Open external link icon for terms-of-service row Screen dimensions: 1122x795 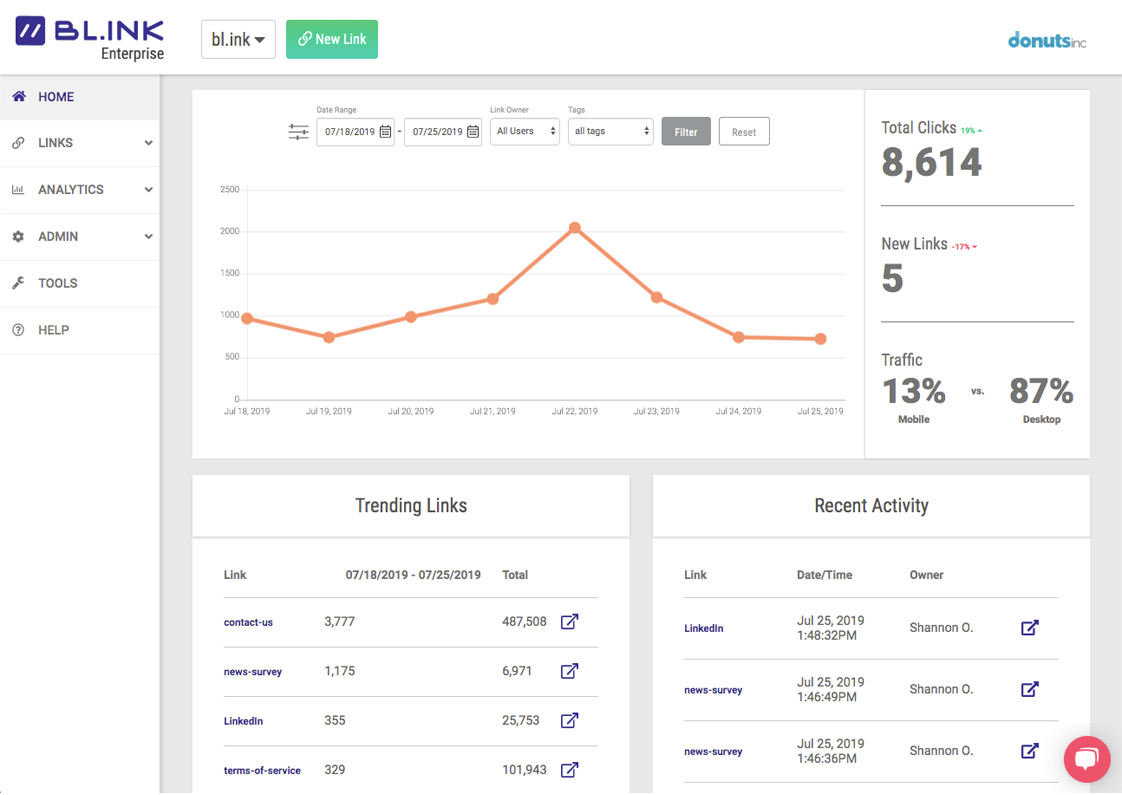(x=569, y=770)
